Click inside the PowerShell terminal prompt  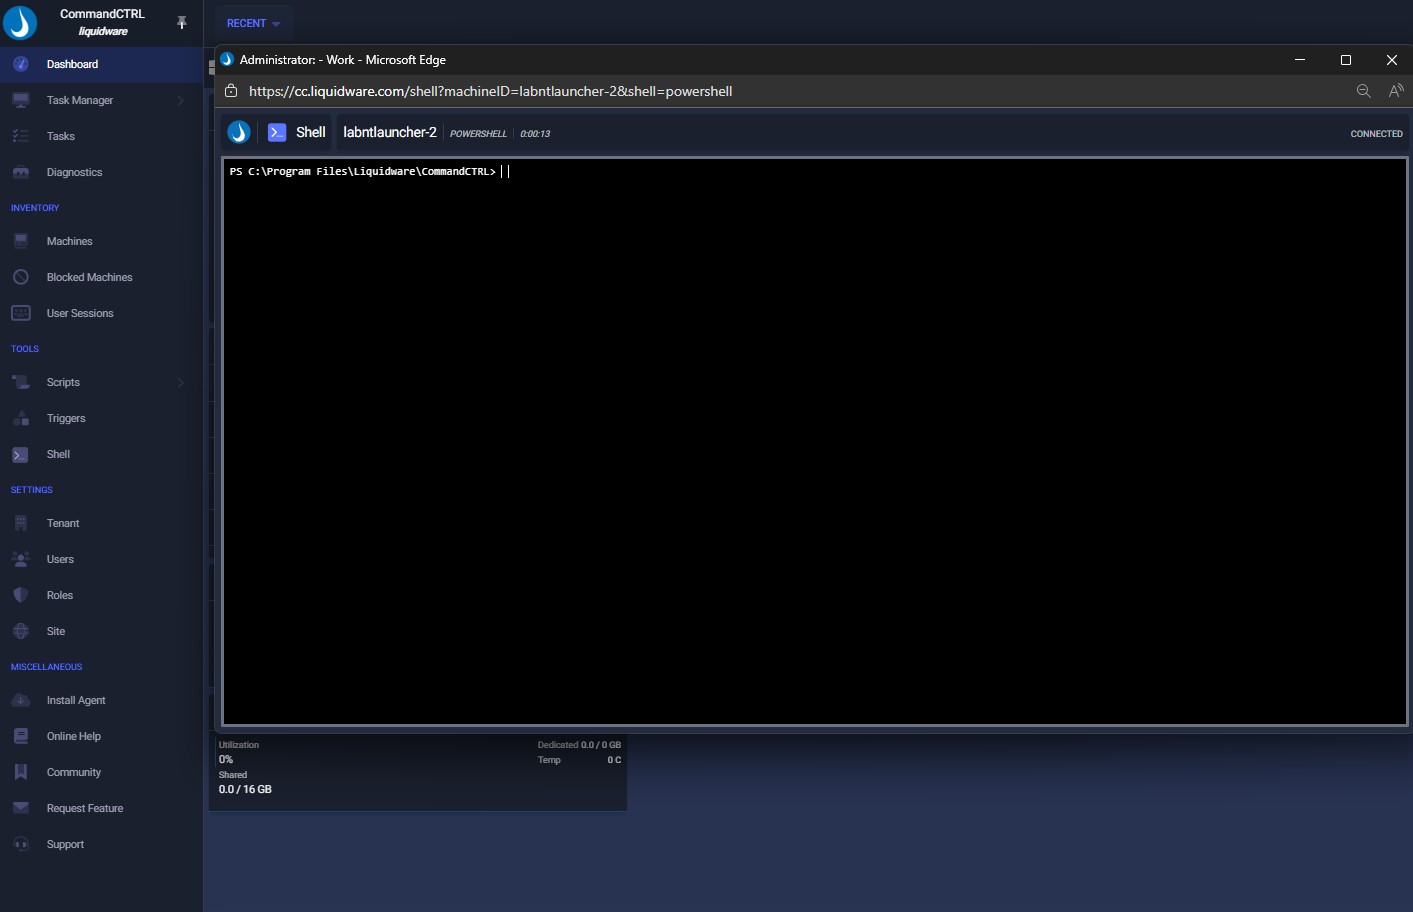pos(815,441)
